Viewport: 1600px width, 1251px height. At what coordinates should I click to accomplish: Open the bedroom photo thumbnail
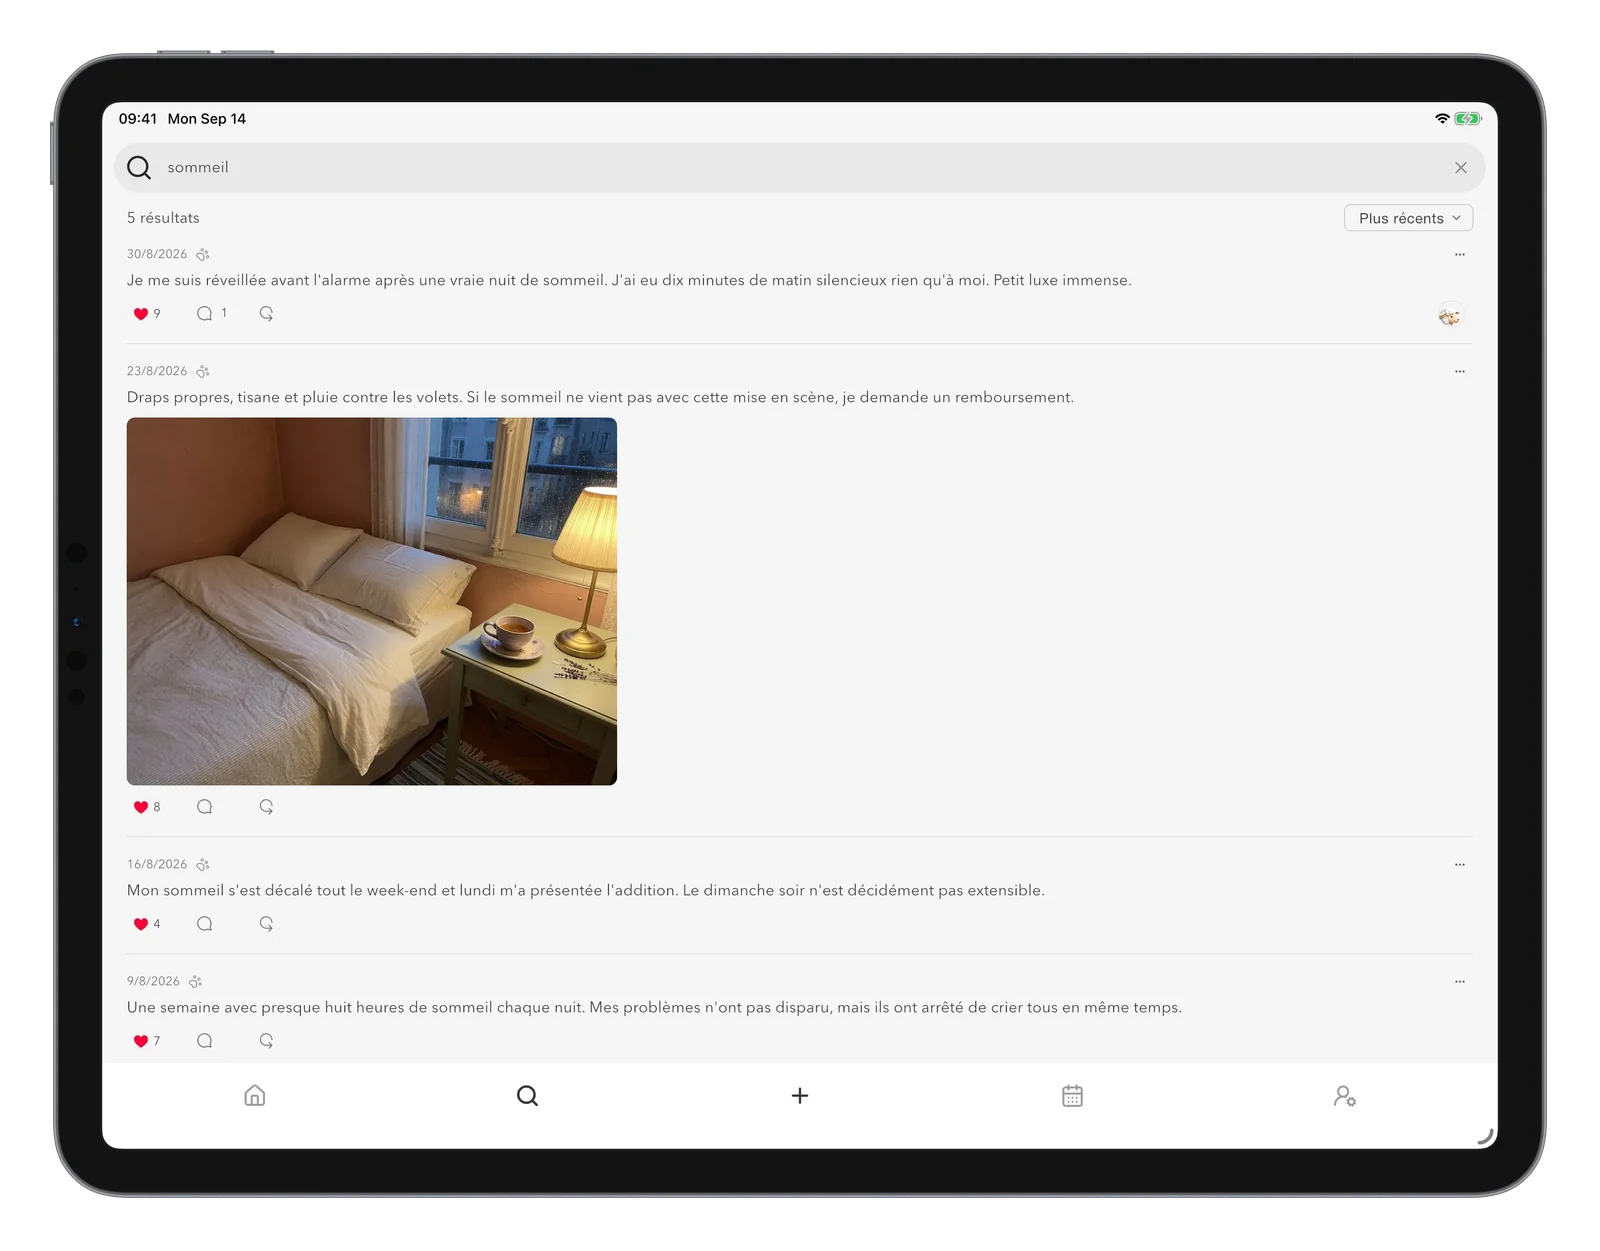[x=372, y=601]
